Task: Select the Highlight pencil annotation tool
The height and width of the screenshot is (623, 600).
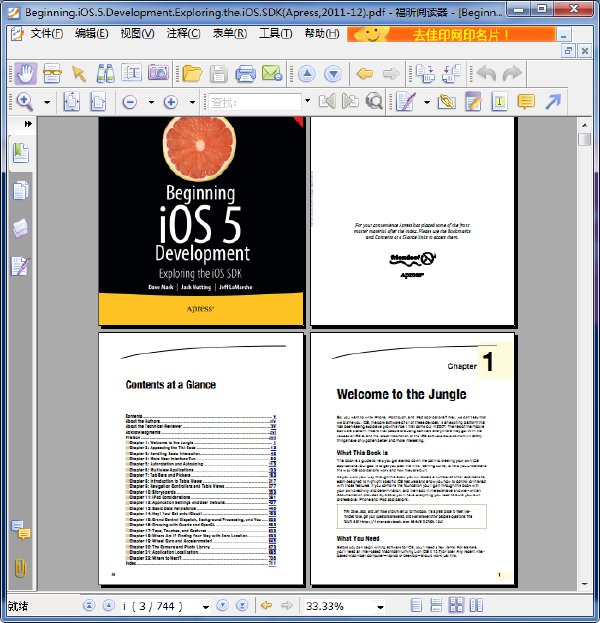Action: 405,102
